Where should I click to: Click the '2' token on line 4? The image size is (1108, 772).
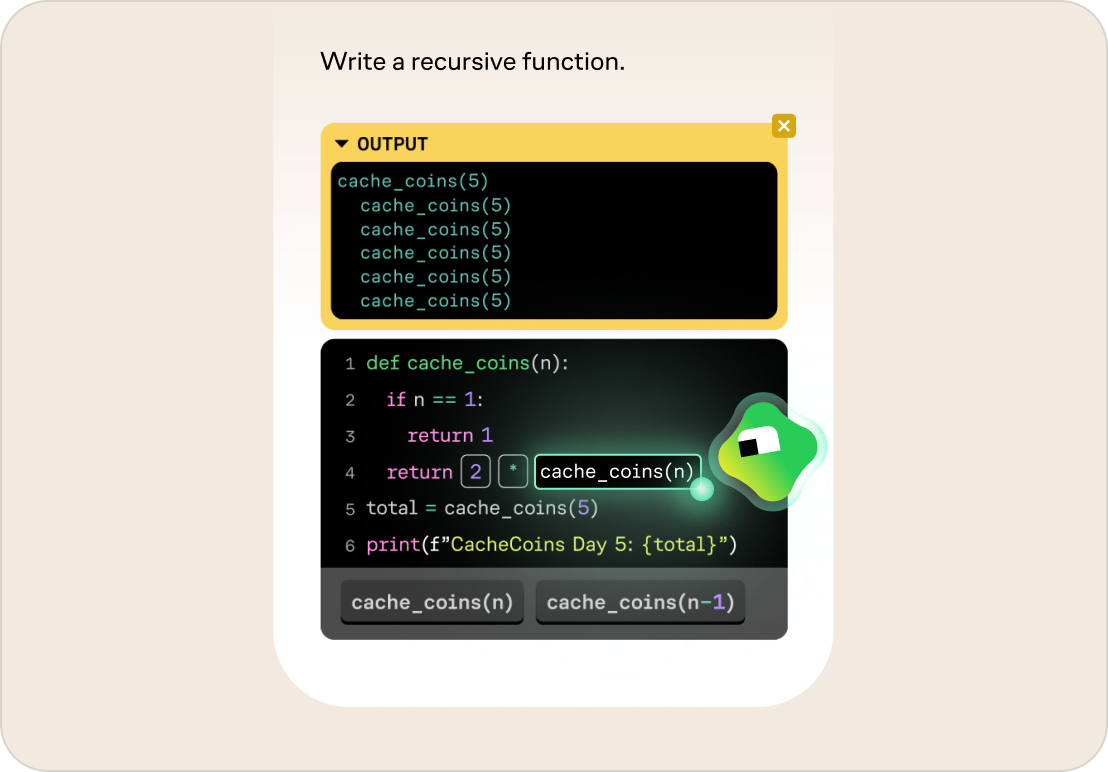[x=476, y=471]
